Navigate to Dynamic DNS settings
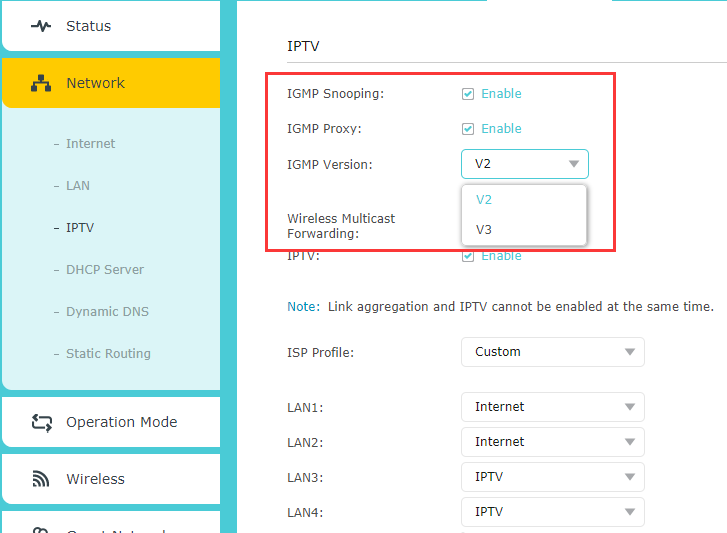Screen dimensions: 727x533 tap(107, 312)
